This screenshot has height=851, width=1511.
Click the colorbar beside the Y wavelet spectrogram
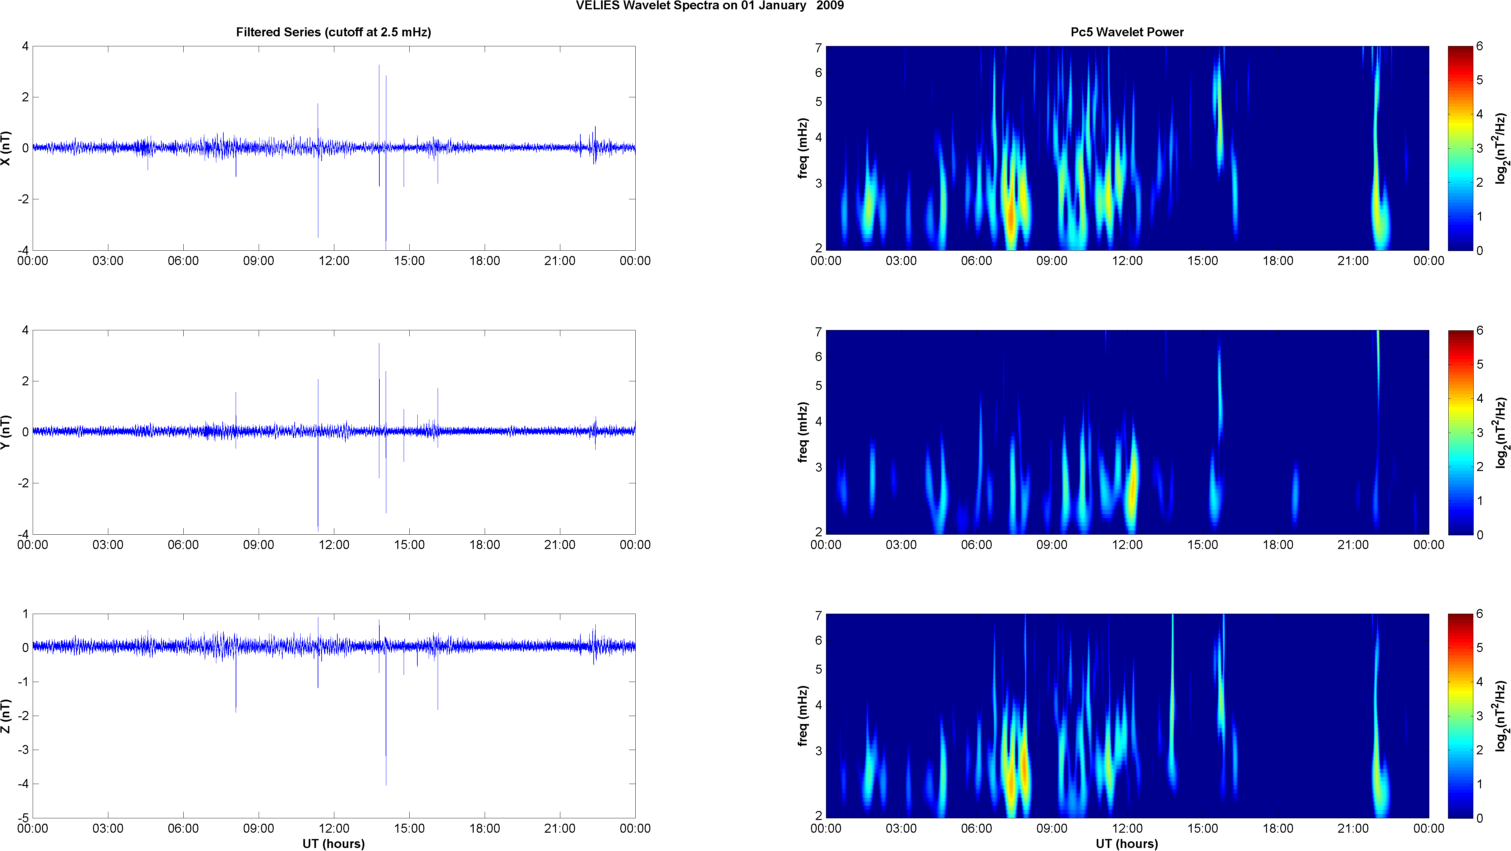1460,432
